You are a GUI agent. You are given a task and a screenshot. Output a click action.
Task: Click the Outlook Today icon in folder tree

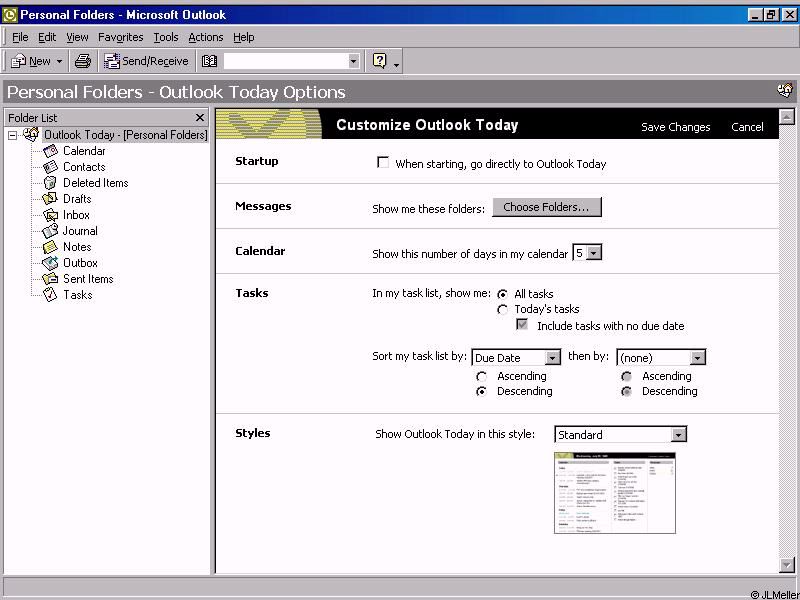tap(31, 135)
